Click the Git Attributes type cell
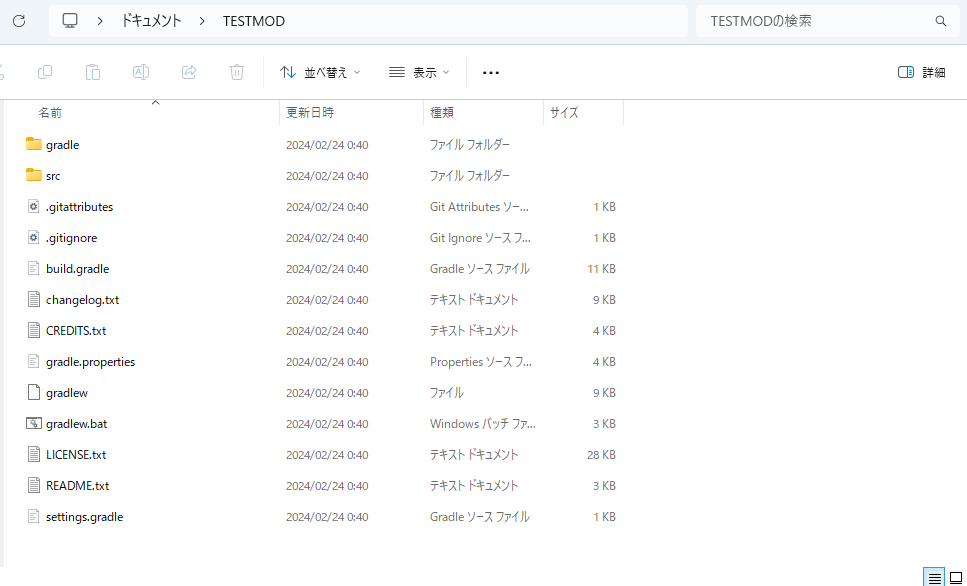Image resolution: width=967 pixels, height=586 pixels. (479, 207)
